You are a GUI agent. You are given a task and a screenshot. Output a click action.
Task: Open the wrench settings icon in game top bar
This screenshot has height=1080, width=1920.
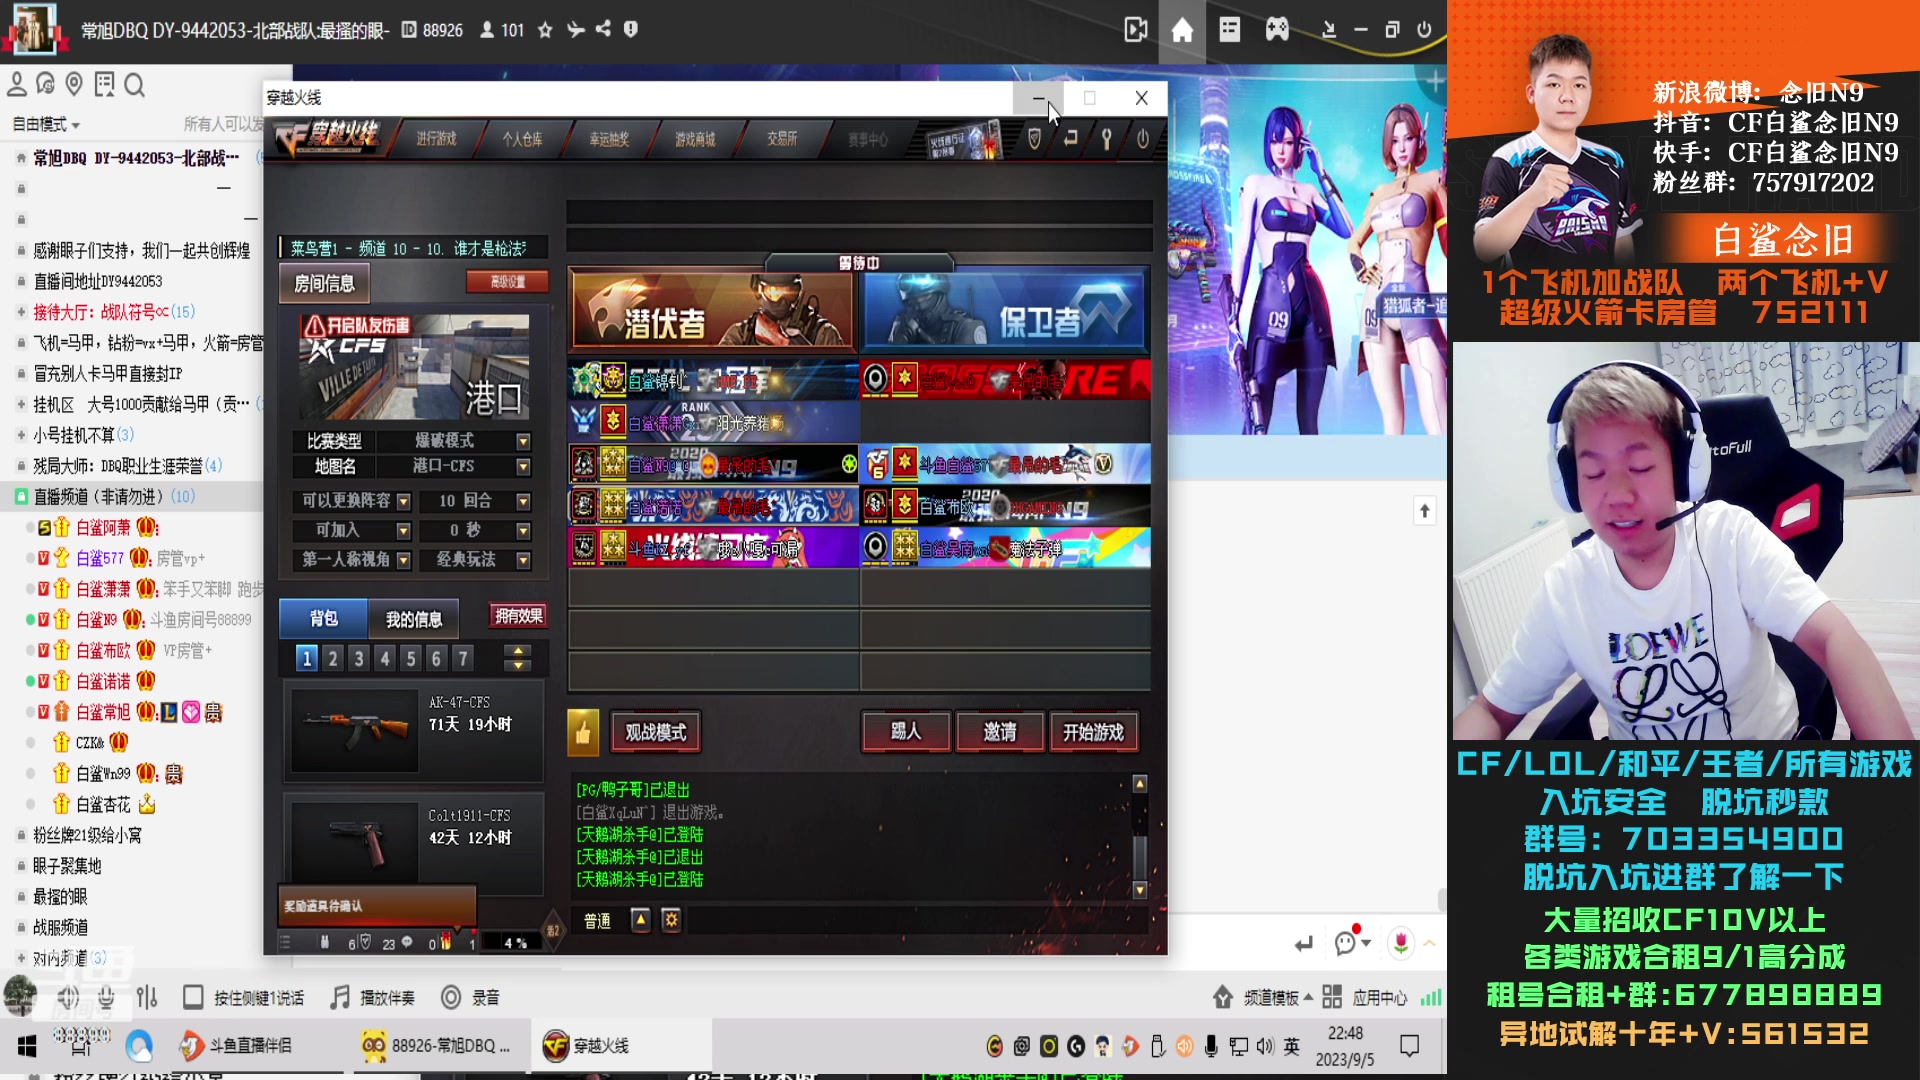tap(1105, 140)
